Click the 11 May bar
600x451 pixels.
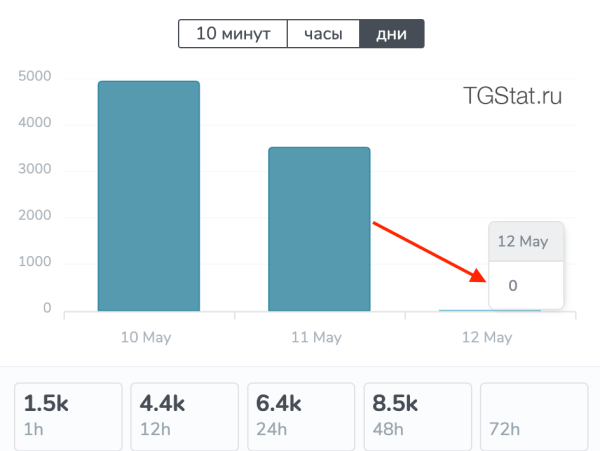coord(319,229)
